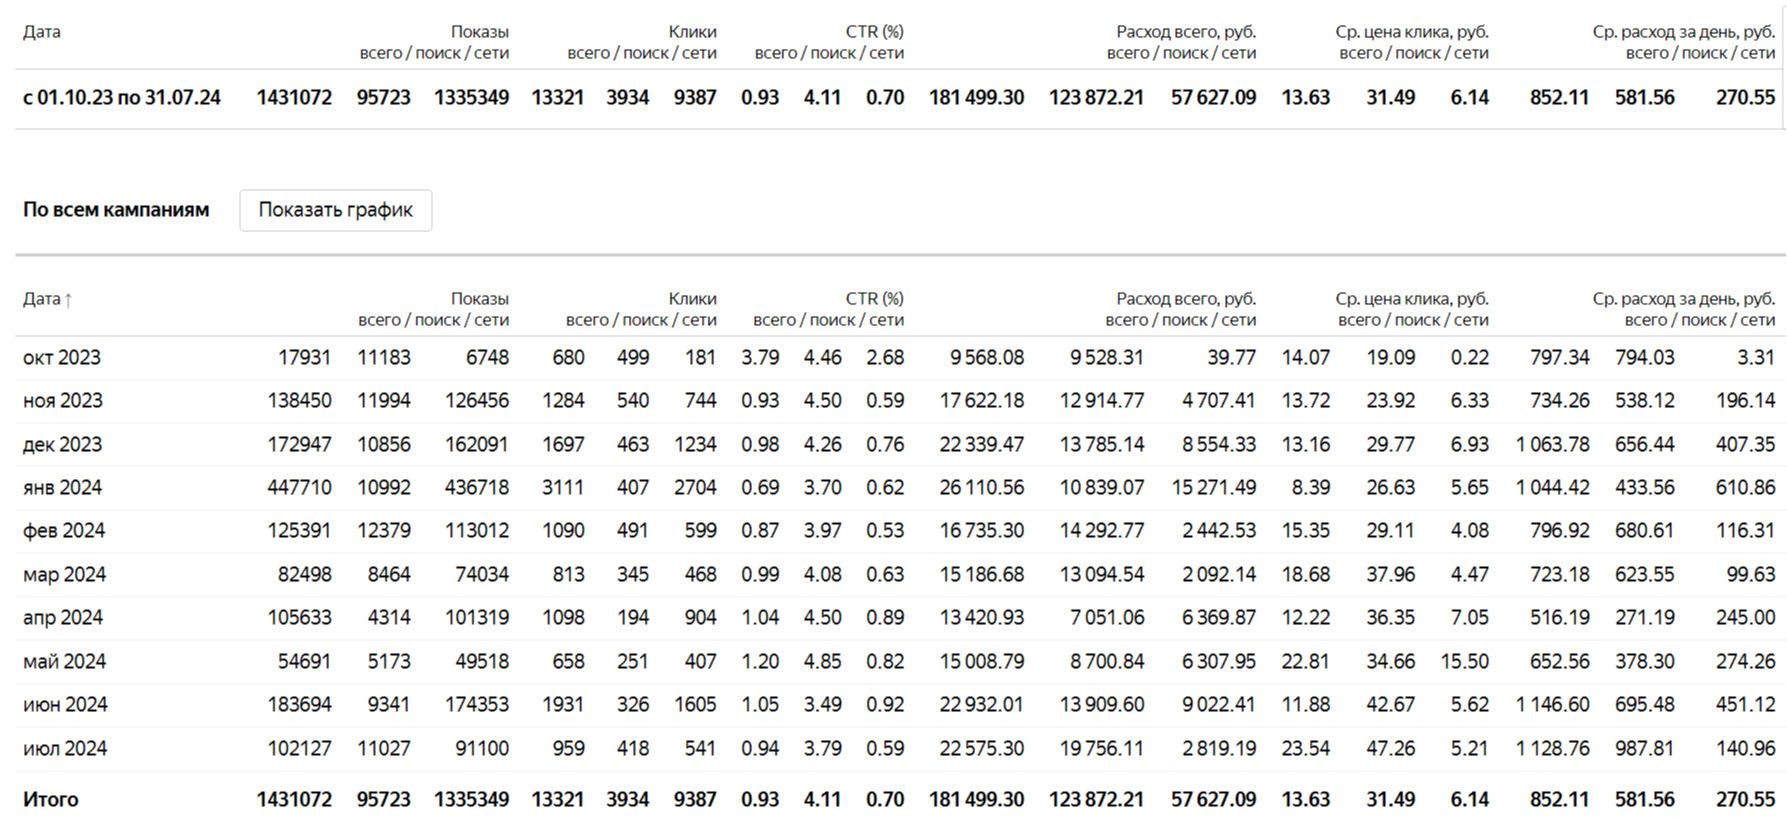
Task: Click the period с 01.10.23 по 31.07.24
Action: click(x=122, y=97)
